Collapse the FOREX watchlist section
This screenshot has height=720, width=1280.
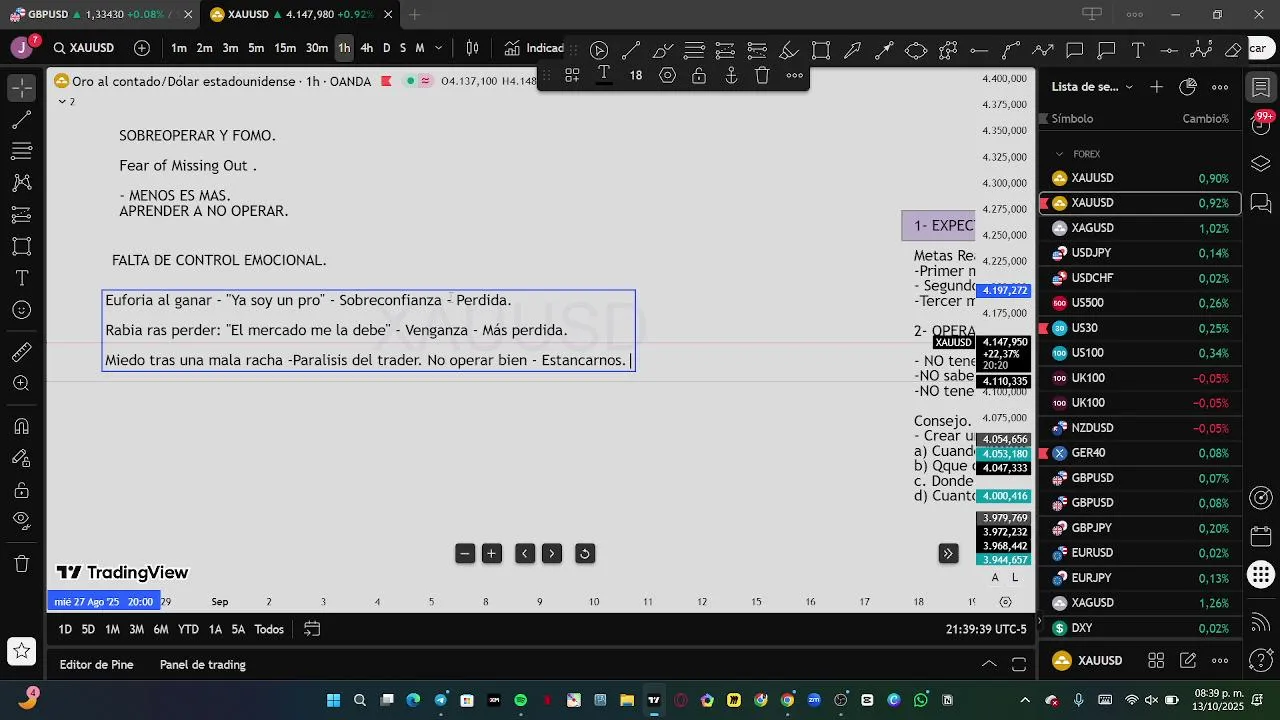point(1061,154)
